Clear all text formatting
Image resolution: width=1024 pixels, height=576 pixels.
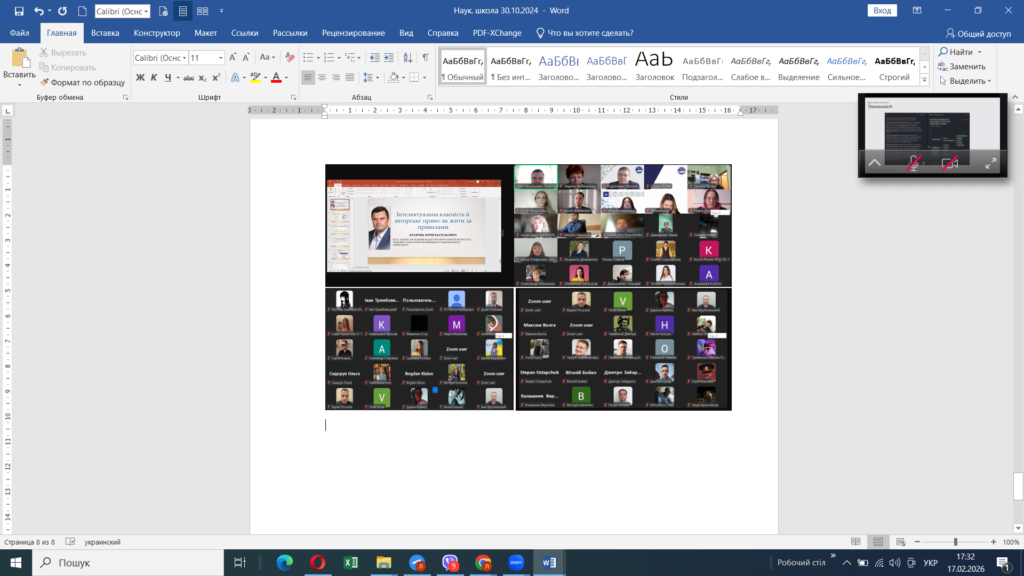290,57
